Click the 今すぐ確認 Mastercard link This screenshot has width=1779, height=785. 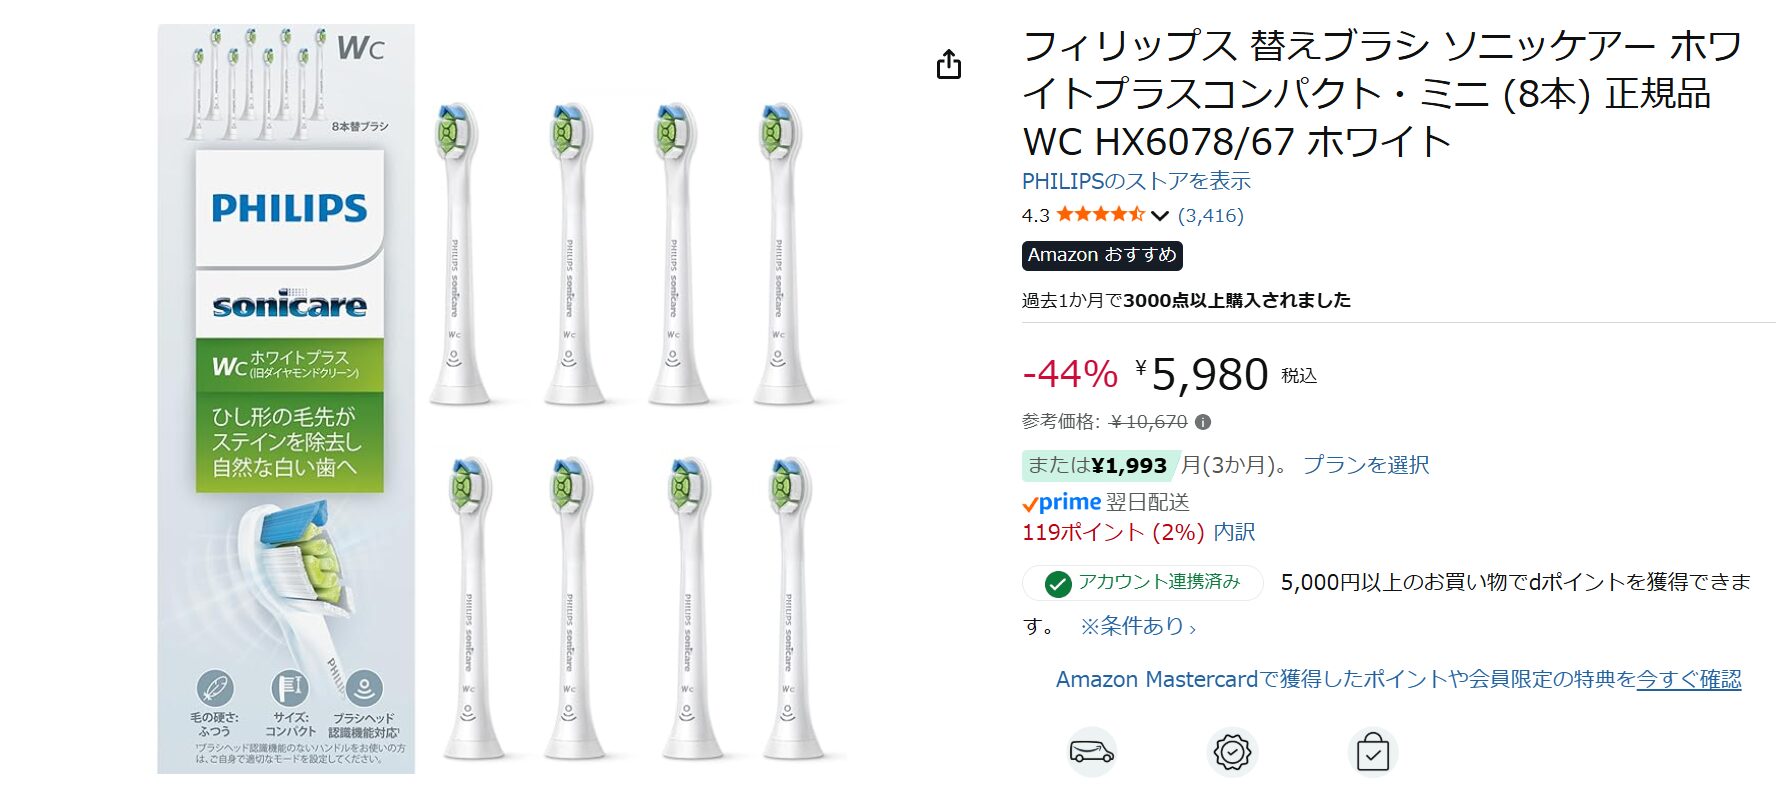click(x=1688, y=679)
